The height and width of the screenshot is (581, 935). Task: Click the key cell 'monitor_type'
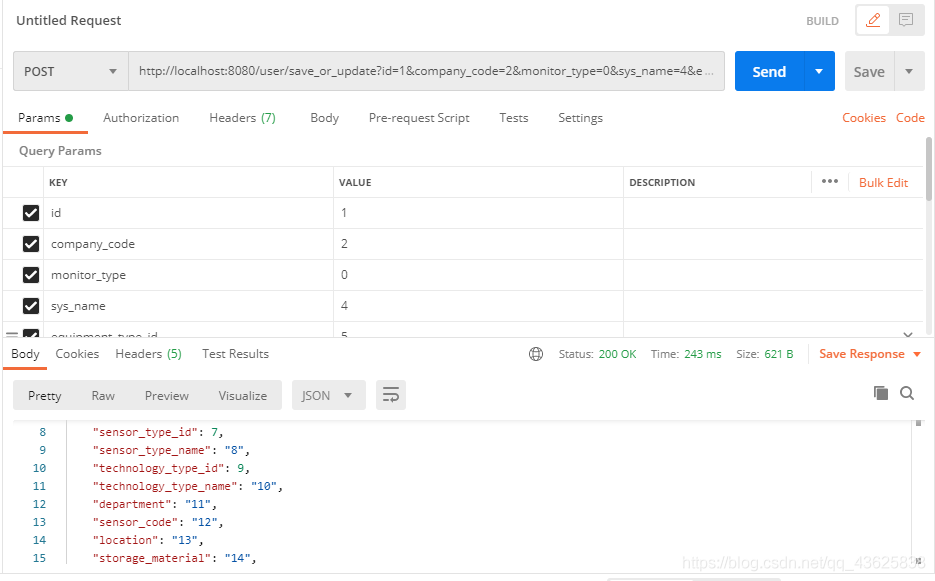(188, 275)
